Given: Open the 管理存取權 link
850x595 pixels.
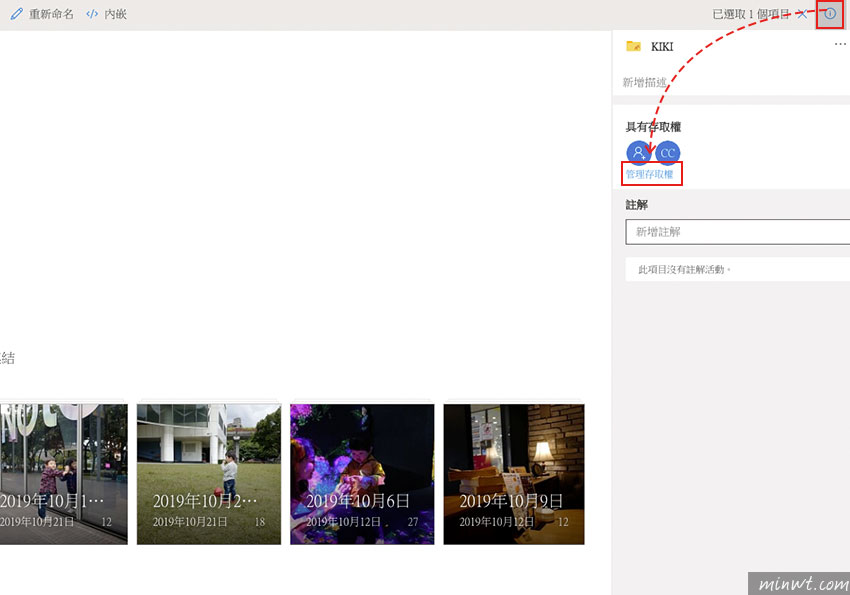Looking at the screenshot, I should point(649,174).
